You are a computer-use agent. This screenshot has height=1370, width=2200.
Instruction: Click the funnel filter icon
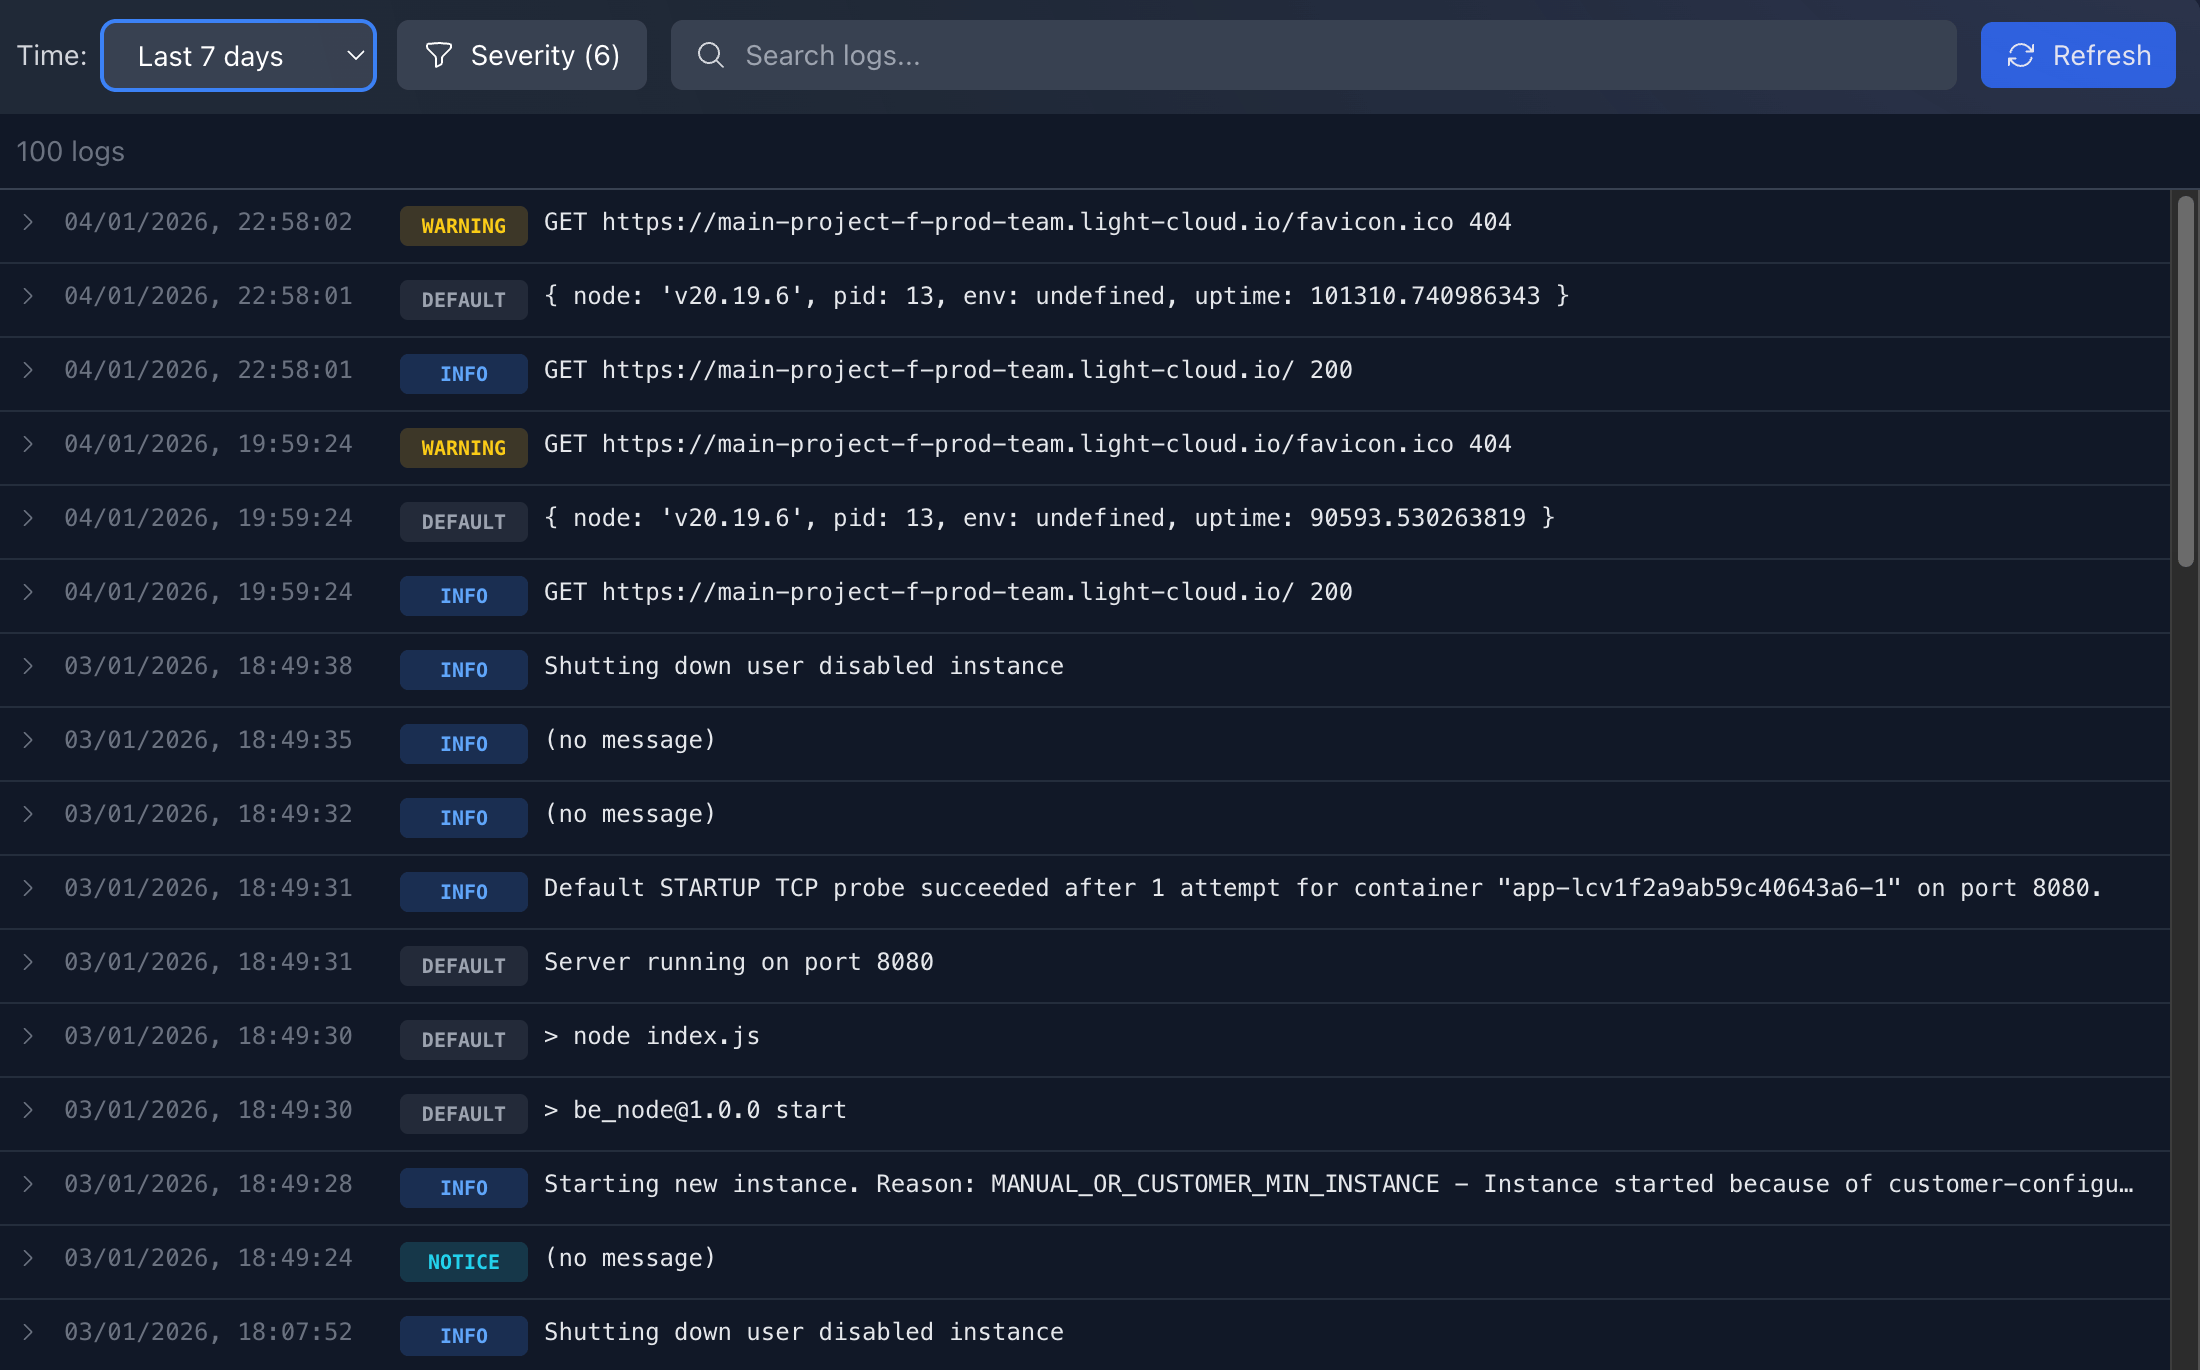point(438,55)
